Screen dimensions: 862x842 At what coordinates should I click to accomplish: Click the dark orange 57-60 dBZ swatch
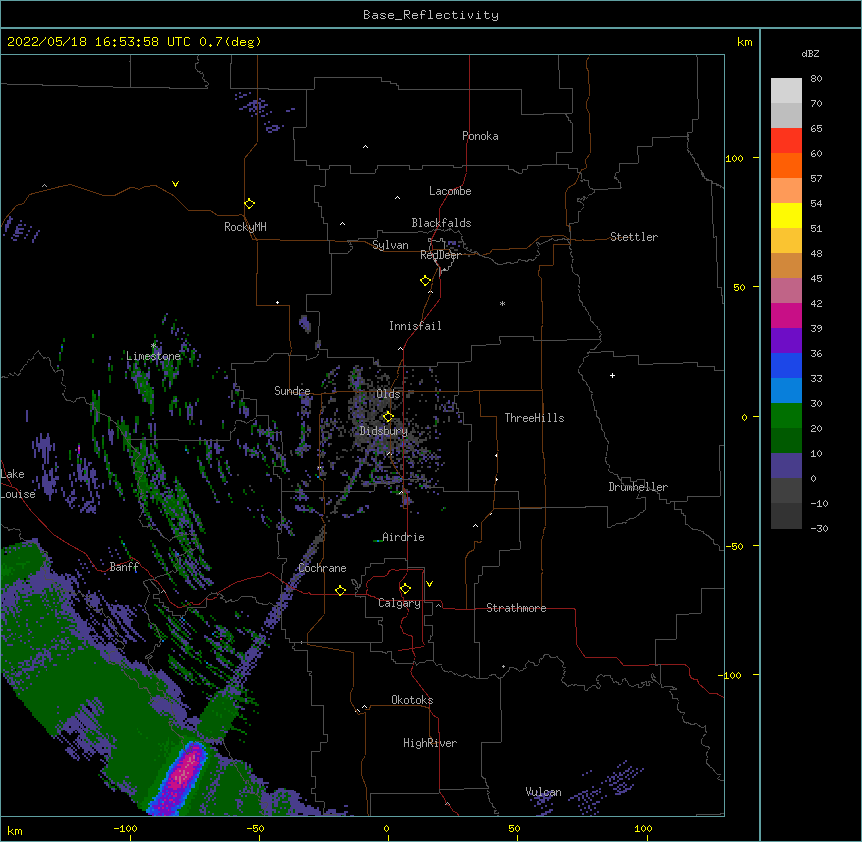click(x=786, y=165)
